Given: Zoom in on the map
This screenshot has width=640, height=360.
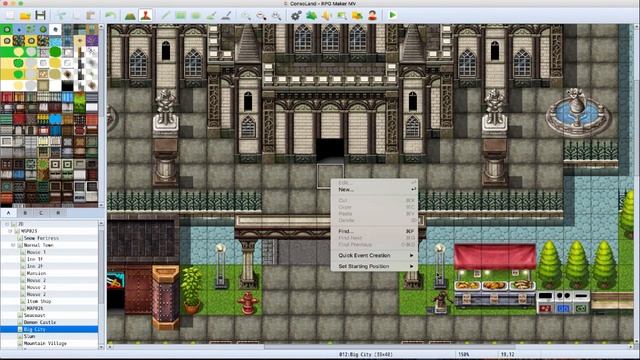Looking at the screenshot, I should [246, 16].
